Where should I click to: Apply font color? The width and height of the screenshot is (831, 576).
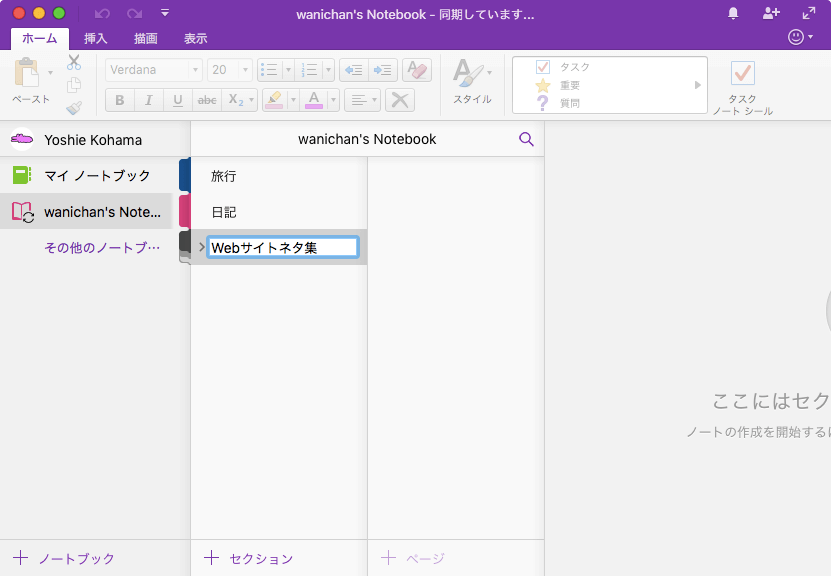314,100
